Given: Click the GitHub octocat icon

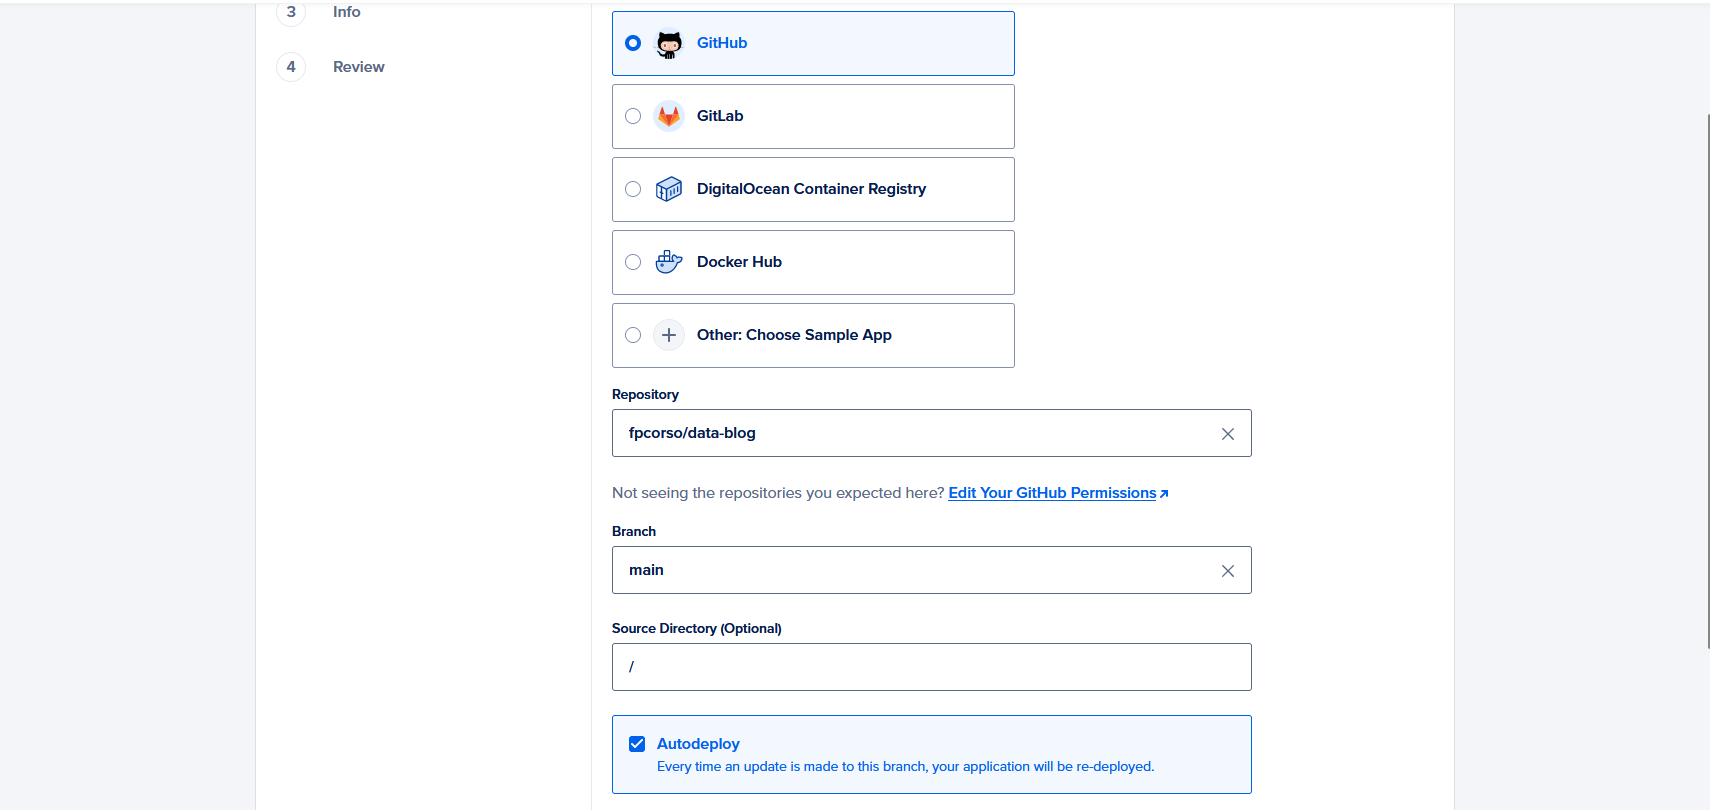Looking at the screenshot, I should tap(669, 43).
